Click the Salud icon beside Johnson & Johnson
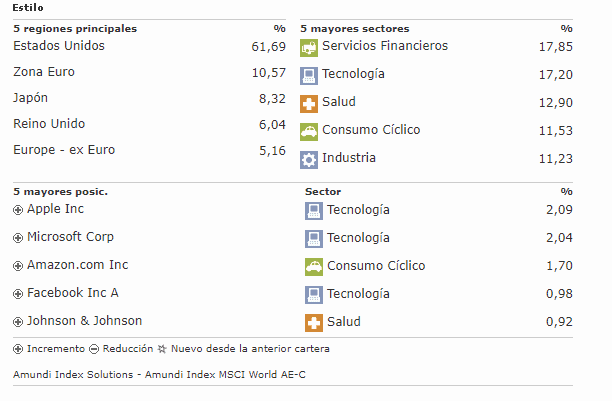This screenshot has height=401, width=612. pyautogui.click(x=313, y=322)
